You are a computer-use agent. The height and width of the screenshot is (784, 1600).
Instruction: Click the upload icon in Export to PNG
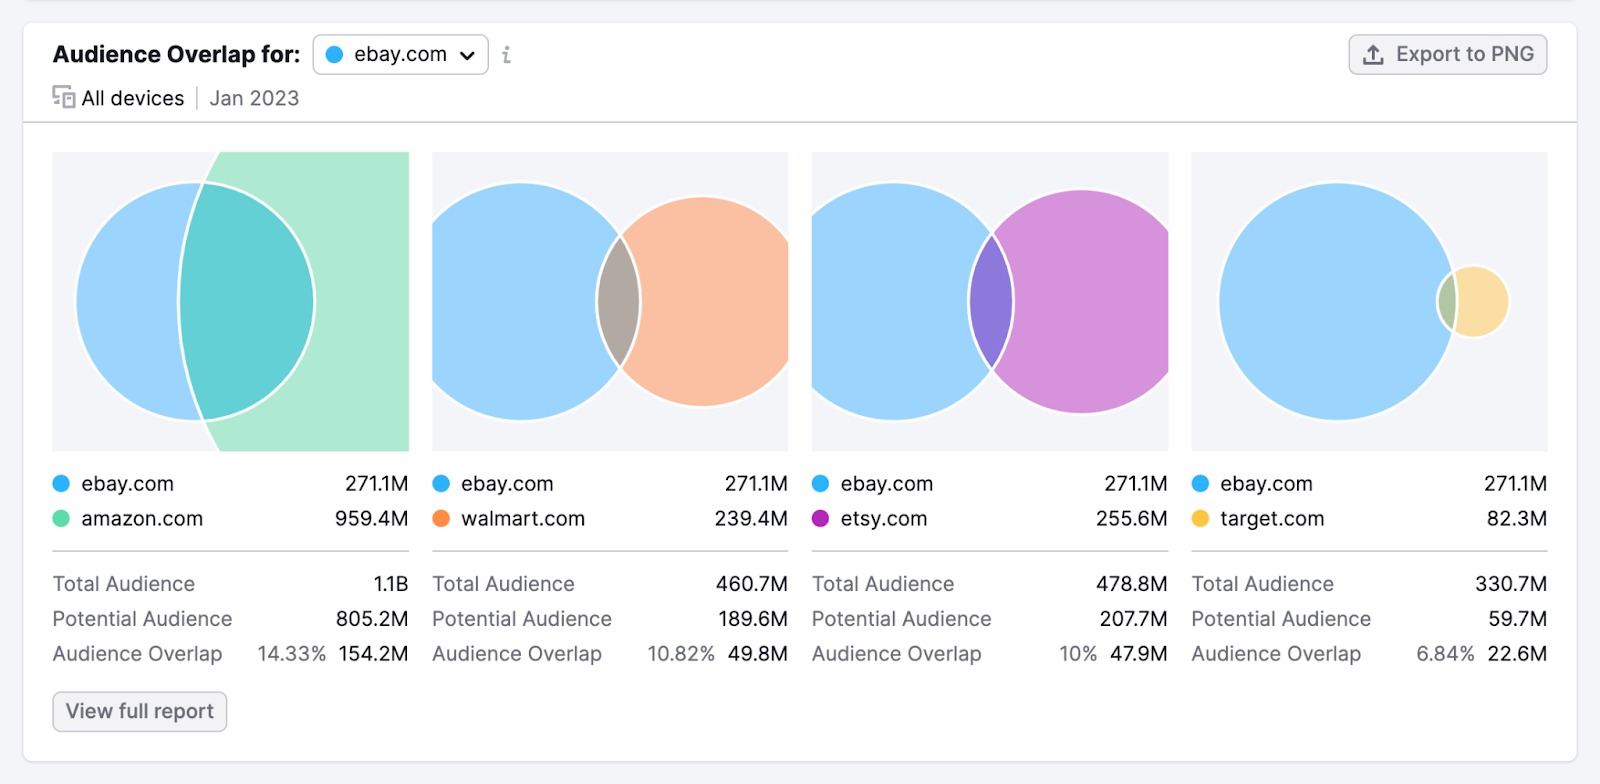[x=1374, y=55]
